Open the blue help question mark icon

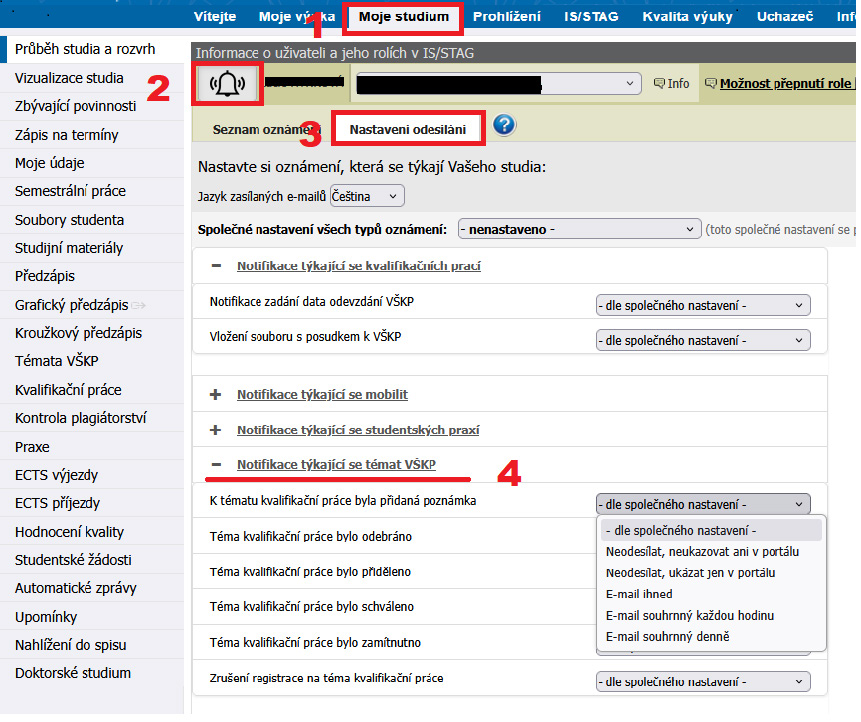point(504,125)
